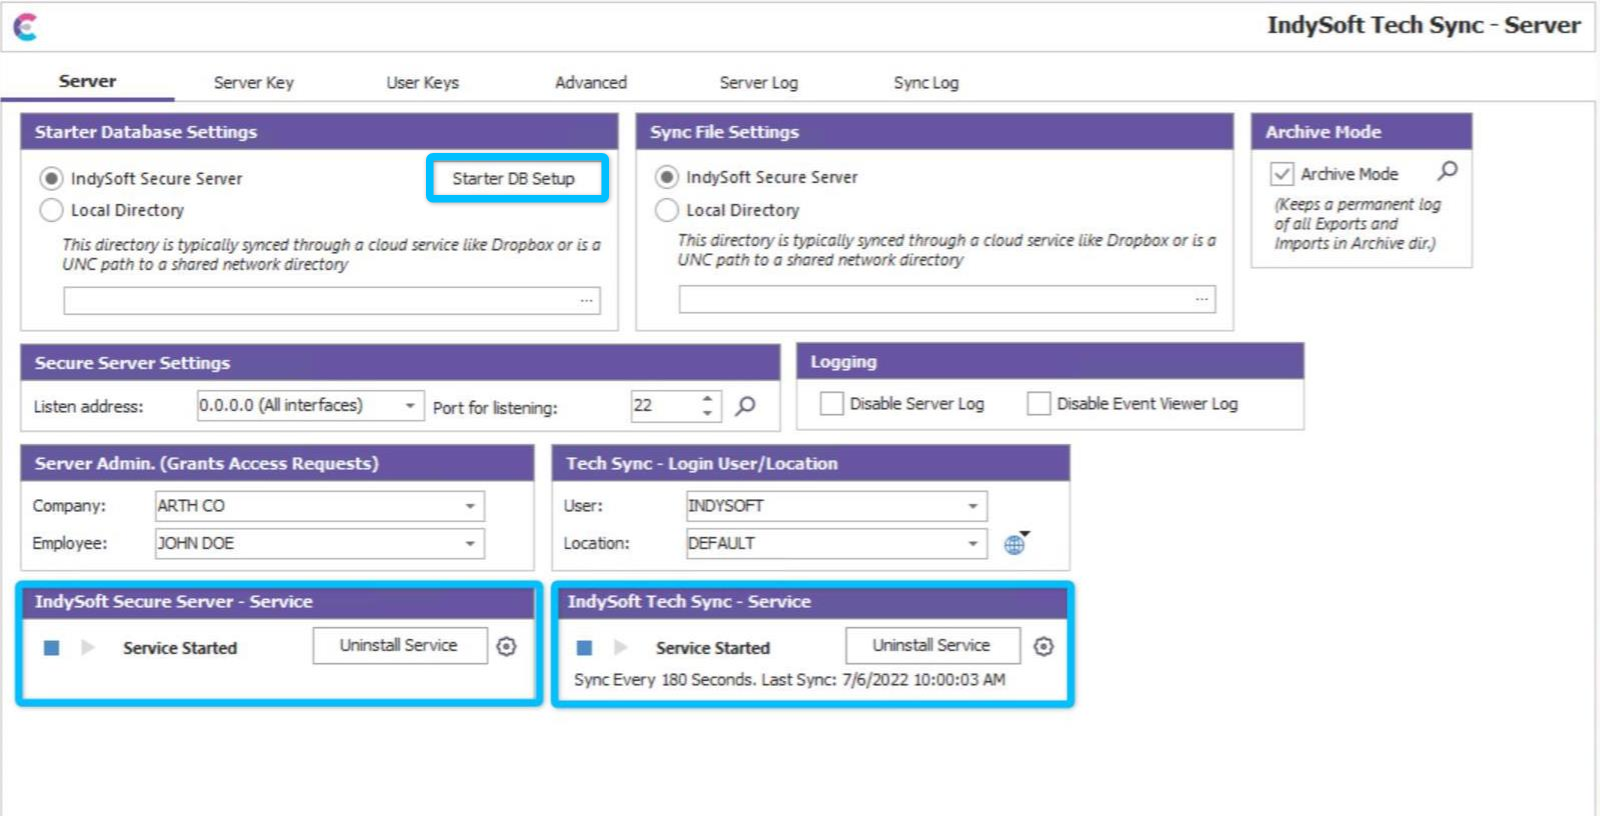1600x816 pixels.
Task: Click the globe icon next to Location
Action: click(x=1015, y=544)
